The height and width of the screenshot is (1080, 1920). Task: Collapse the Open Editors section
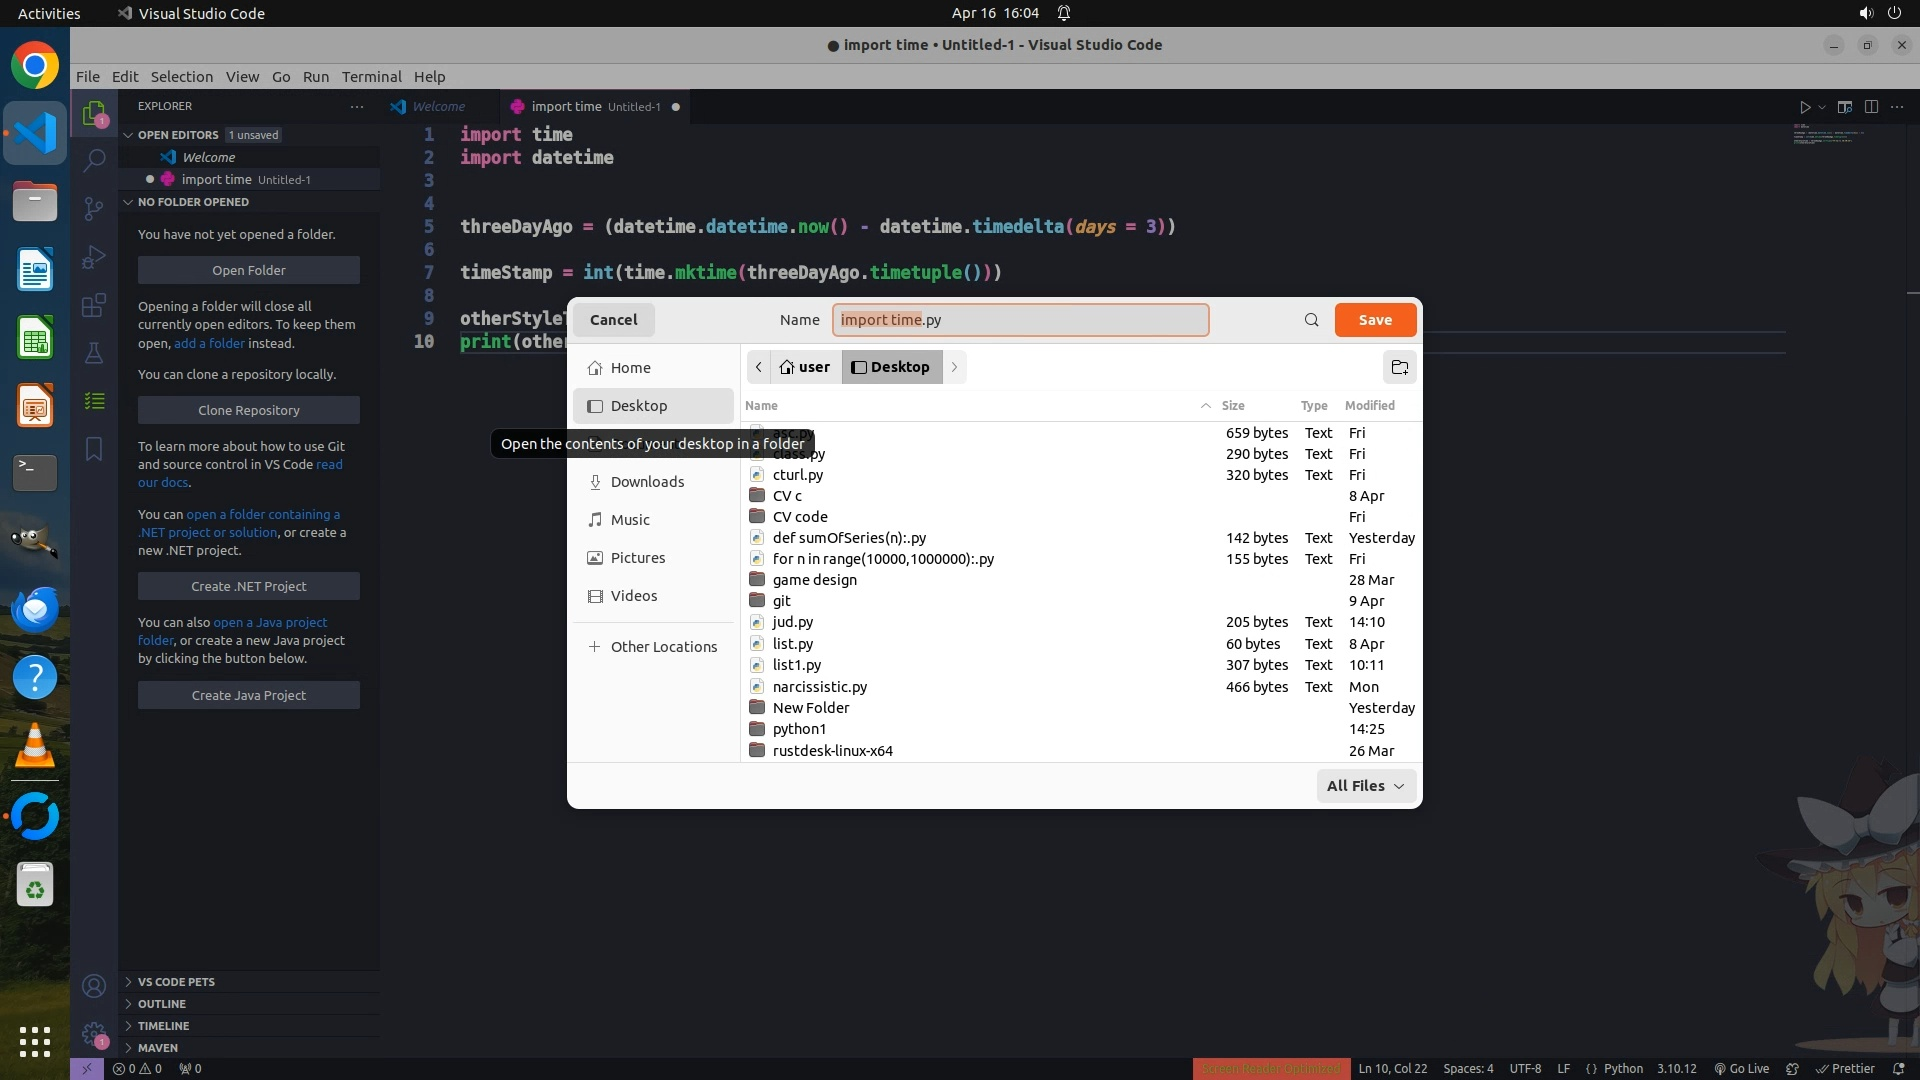[178, 135]
